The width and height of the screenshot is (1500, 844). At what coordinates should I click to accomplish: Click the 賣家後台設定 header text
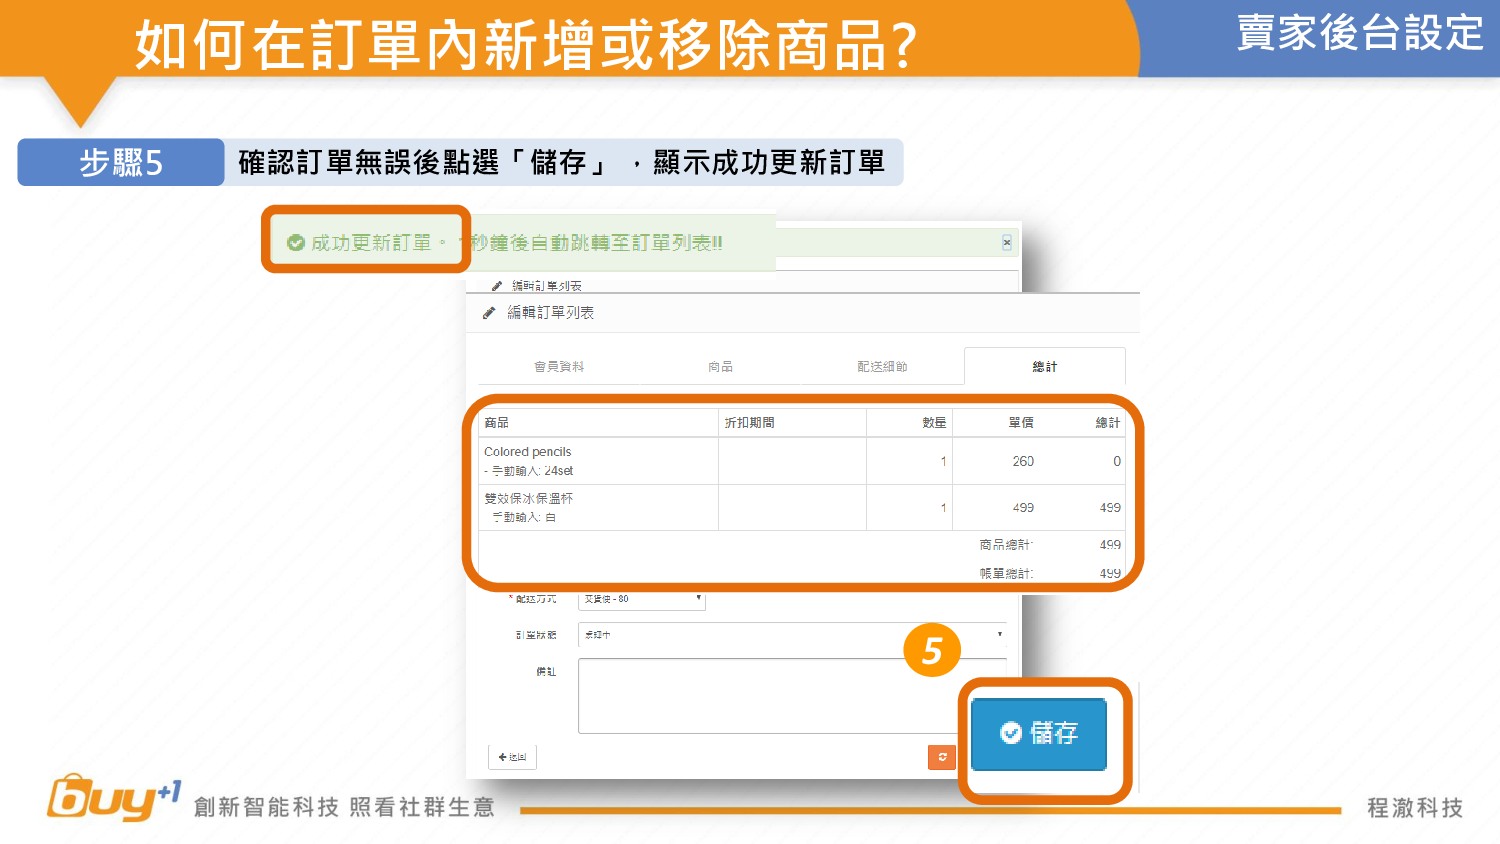click(1359, 33)
